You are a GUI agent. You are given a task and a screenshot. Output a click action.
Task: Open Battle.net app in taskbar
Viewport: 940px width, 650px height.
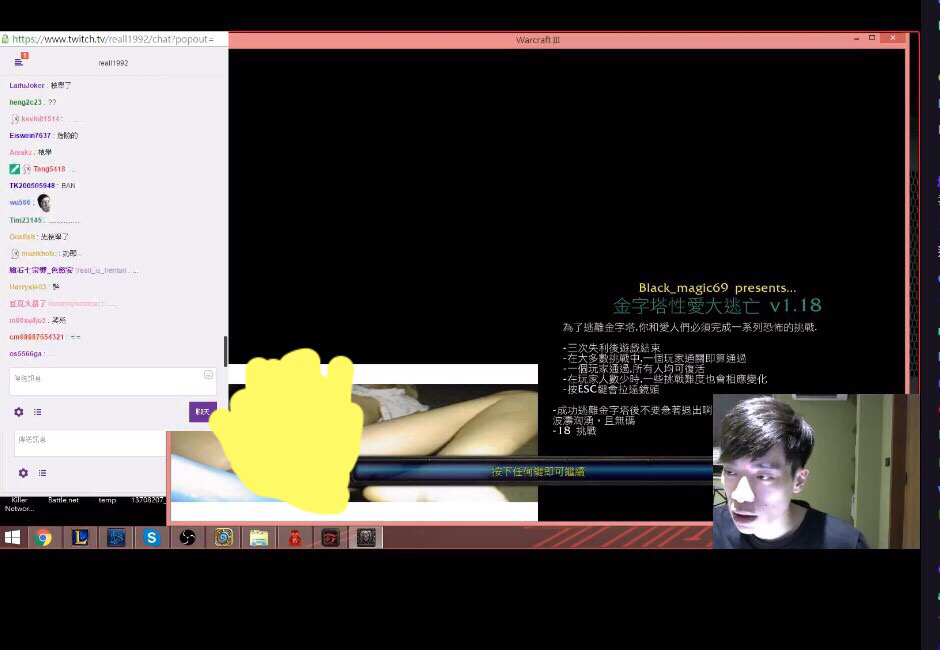click(x=115, y=538)
